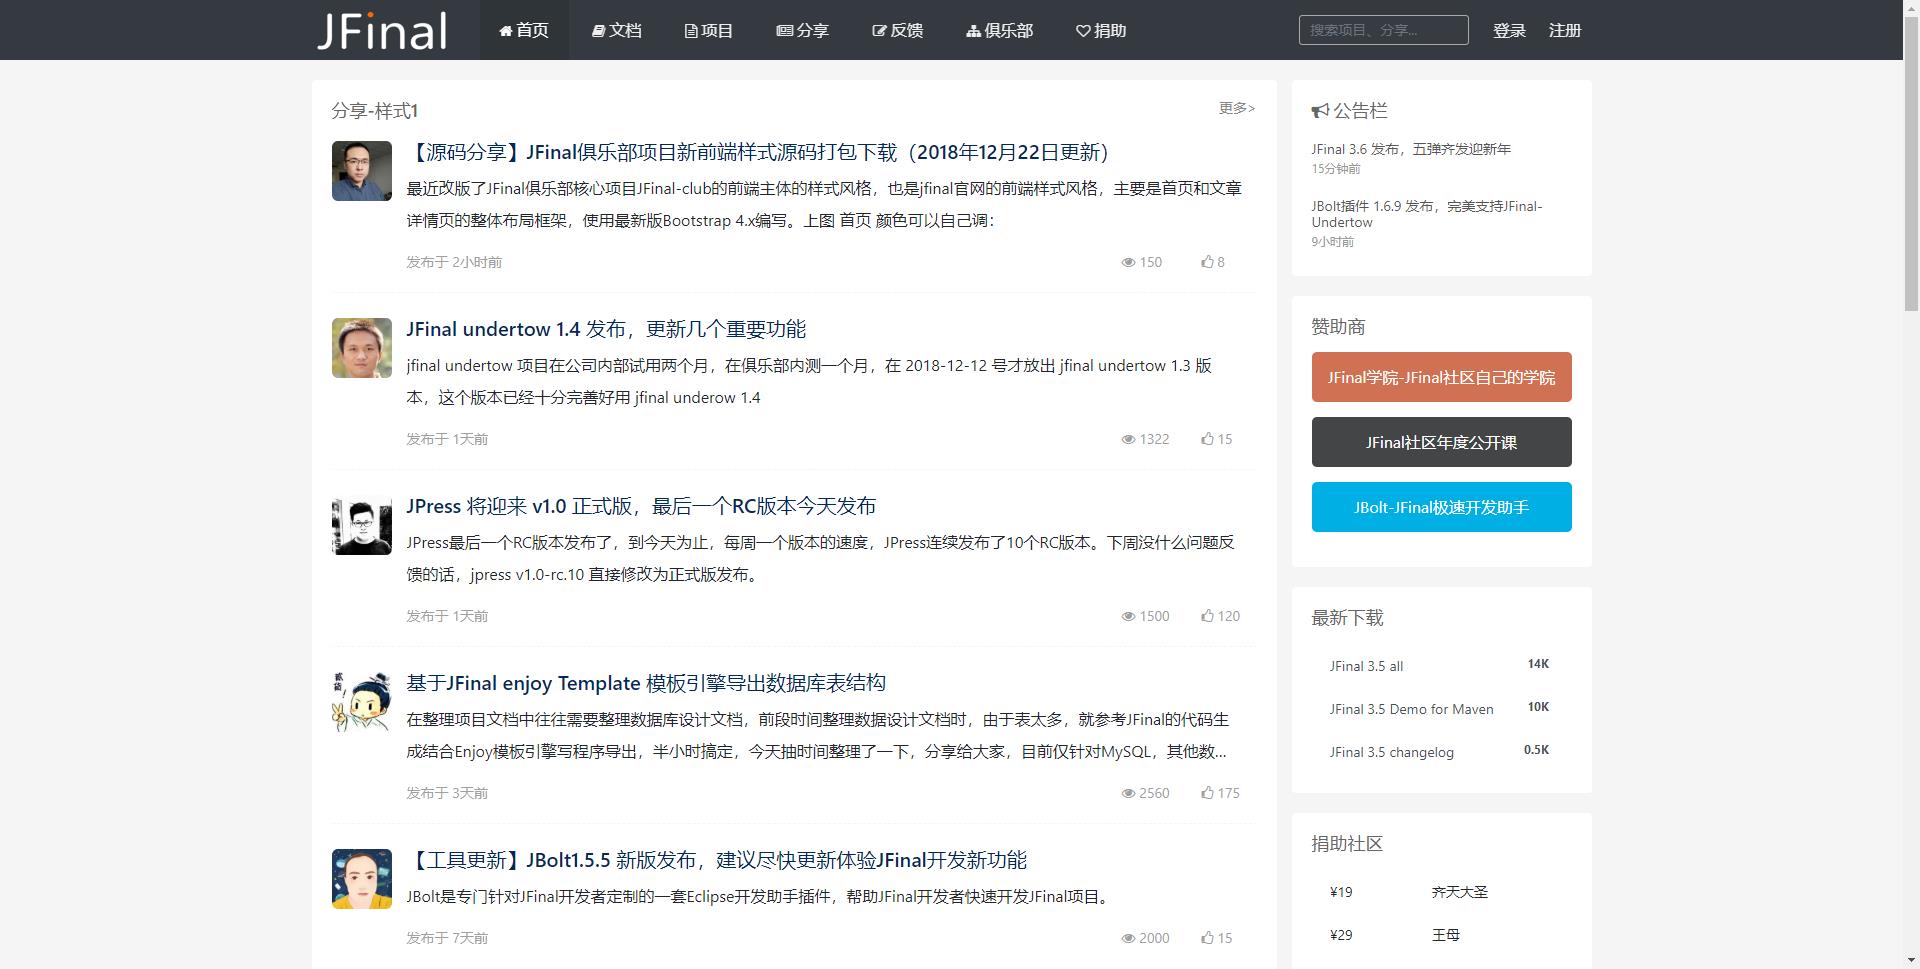
Task: Click the JFinal logo in header
Action: pos(382,31)
